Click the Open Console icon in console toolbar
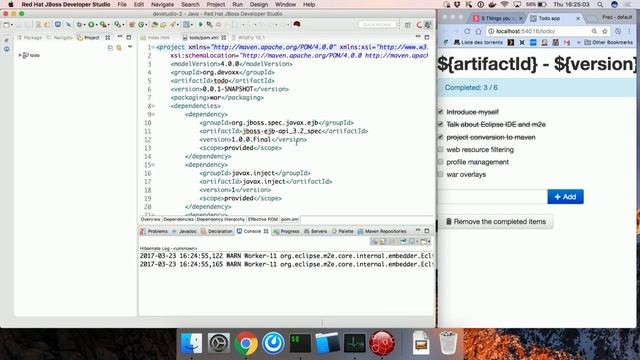 coord(424,242)
